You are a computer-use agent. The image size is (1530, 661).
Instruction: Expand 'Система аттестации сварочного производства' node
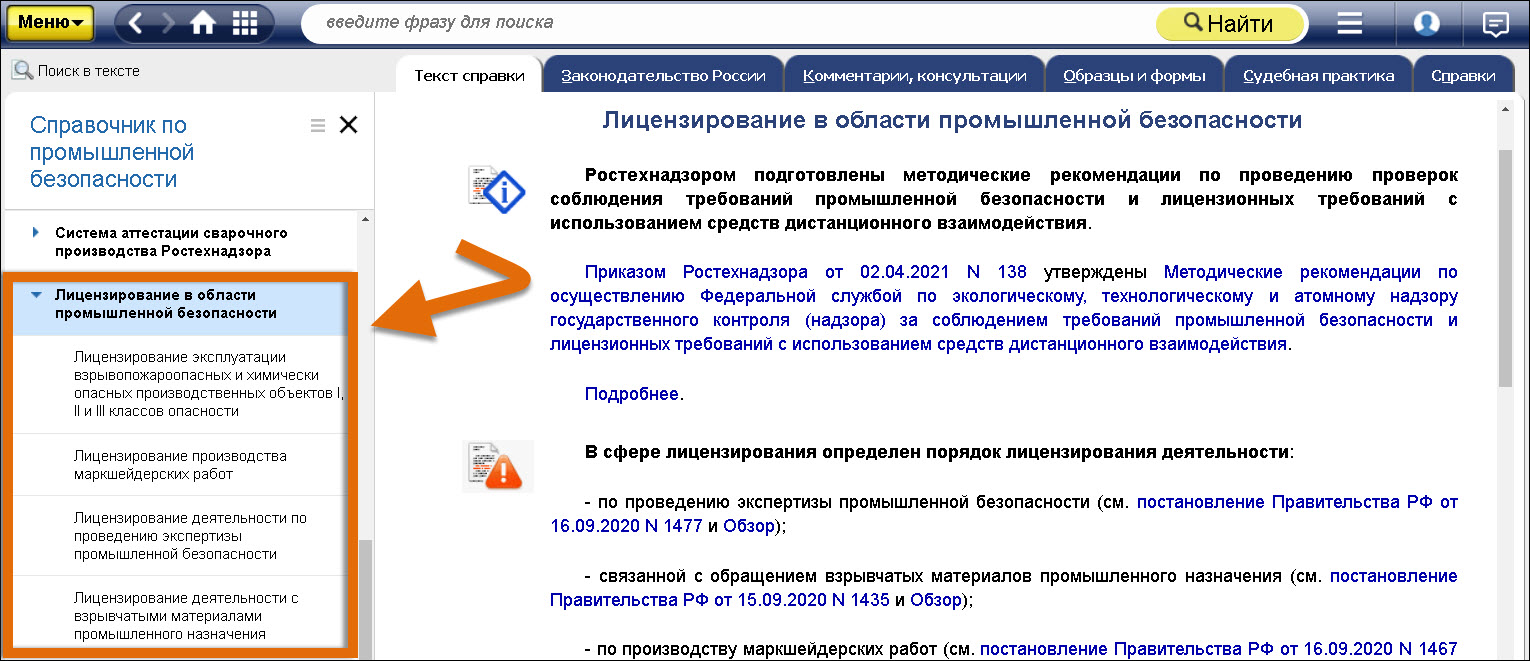coord(36,233)
